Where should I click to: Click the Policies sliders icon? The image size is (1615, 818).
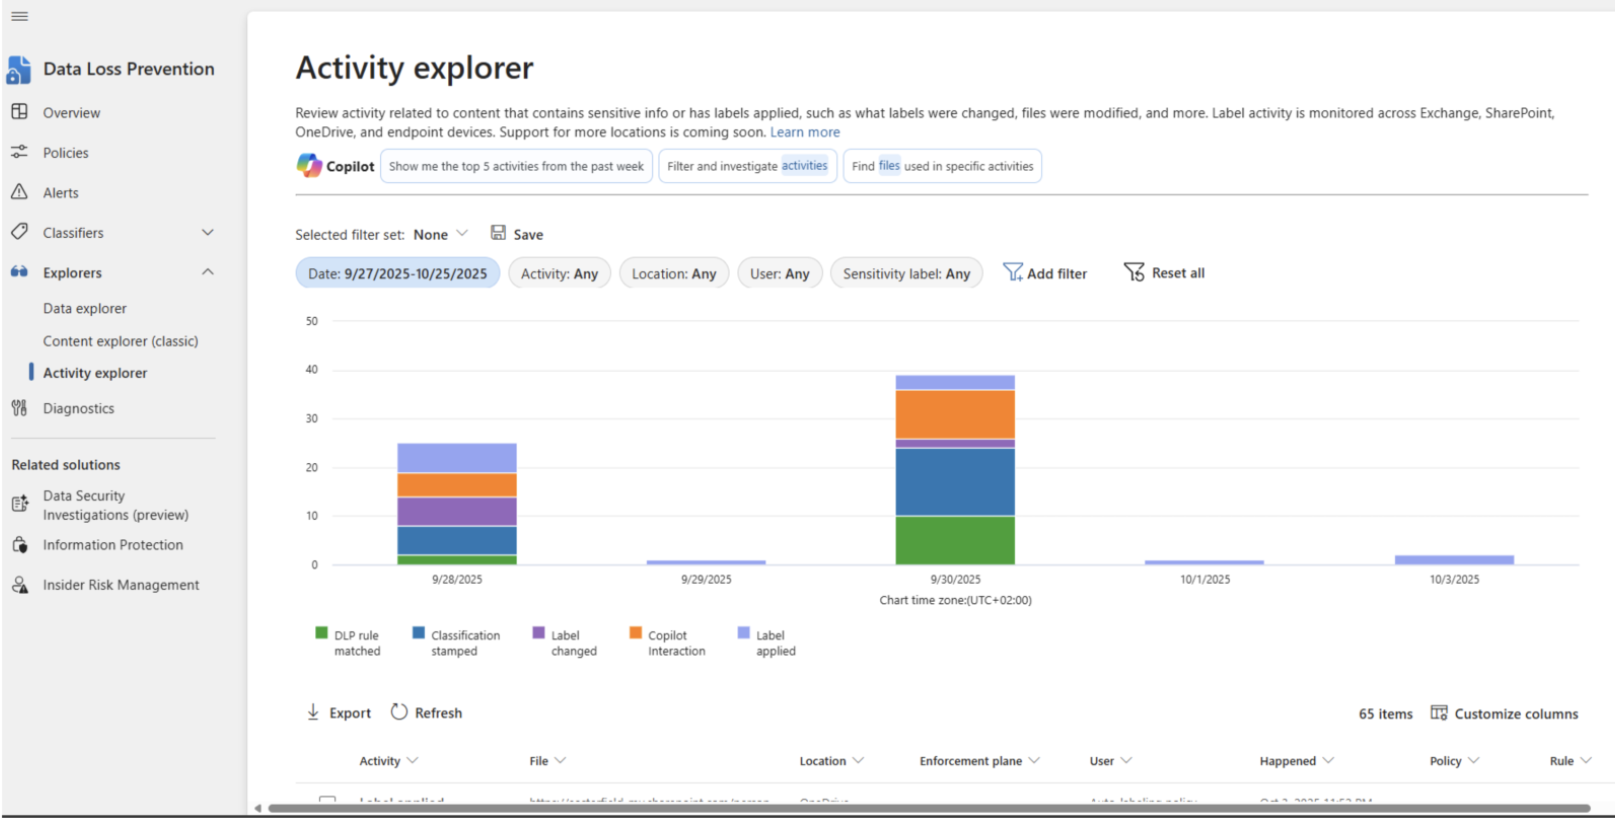[x=19, y=152]
